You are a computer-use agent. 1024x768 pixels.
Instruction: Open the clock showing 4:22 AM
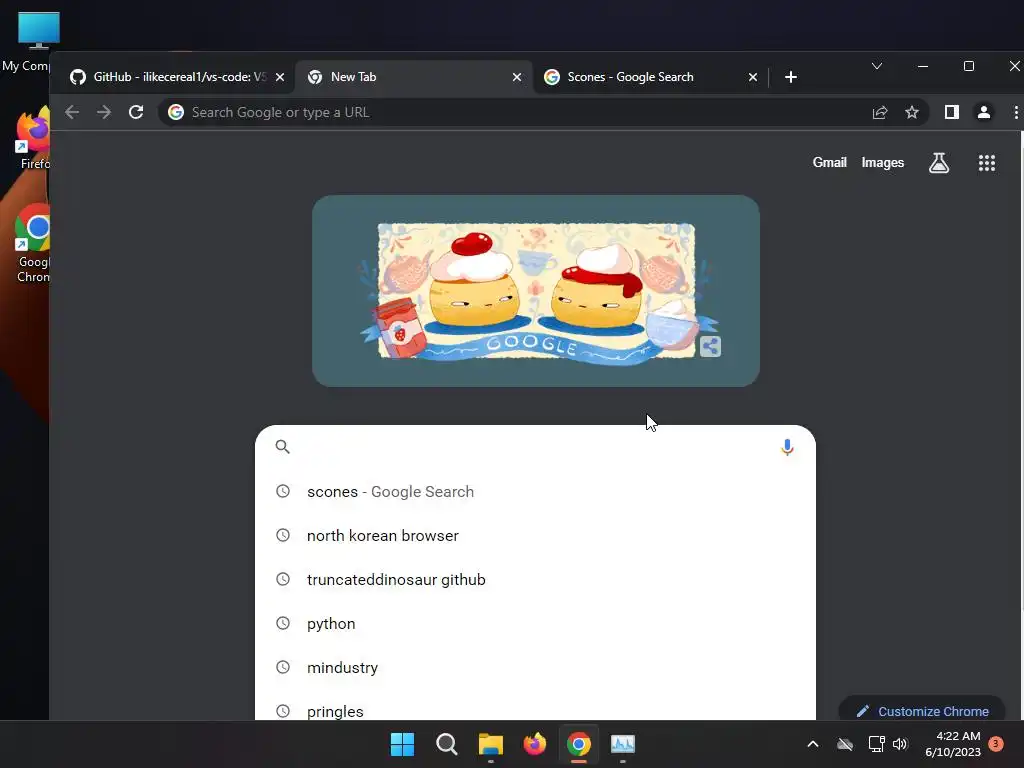(953, 744)
